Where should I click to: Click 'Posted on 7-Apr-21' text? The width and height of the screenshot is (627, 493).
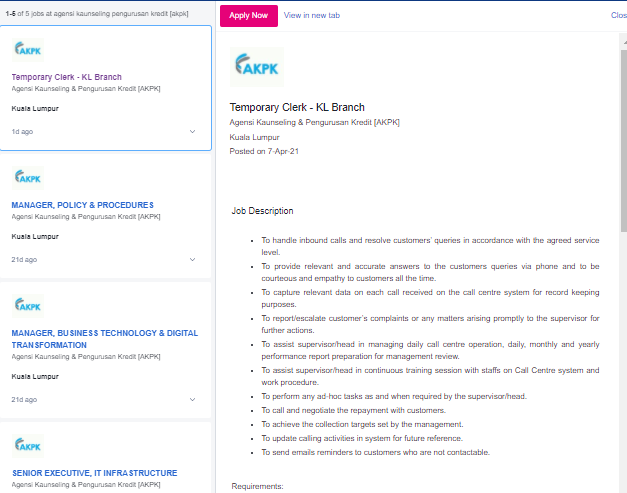[264, 151]
